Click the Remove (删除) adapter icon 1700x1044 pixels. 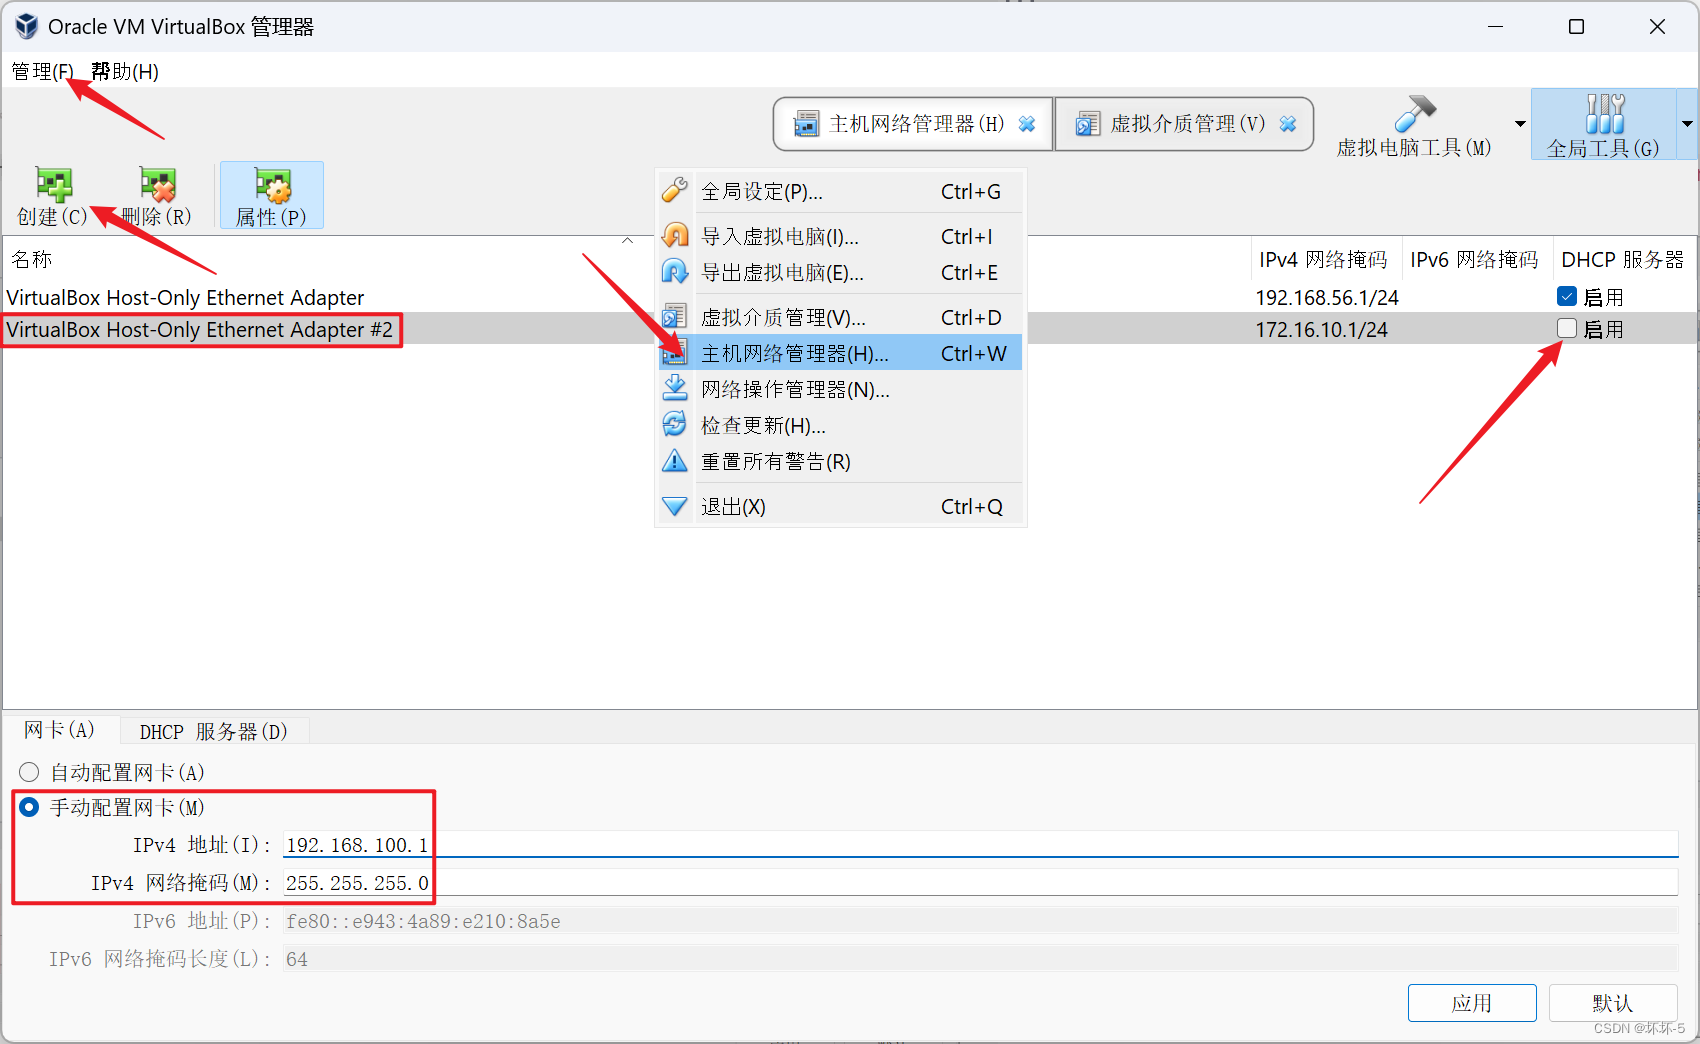[x=158, y=185]
